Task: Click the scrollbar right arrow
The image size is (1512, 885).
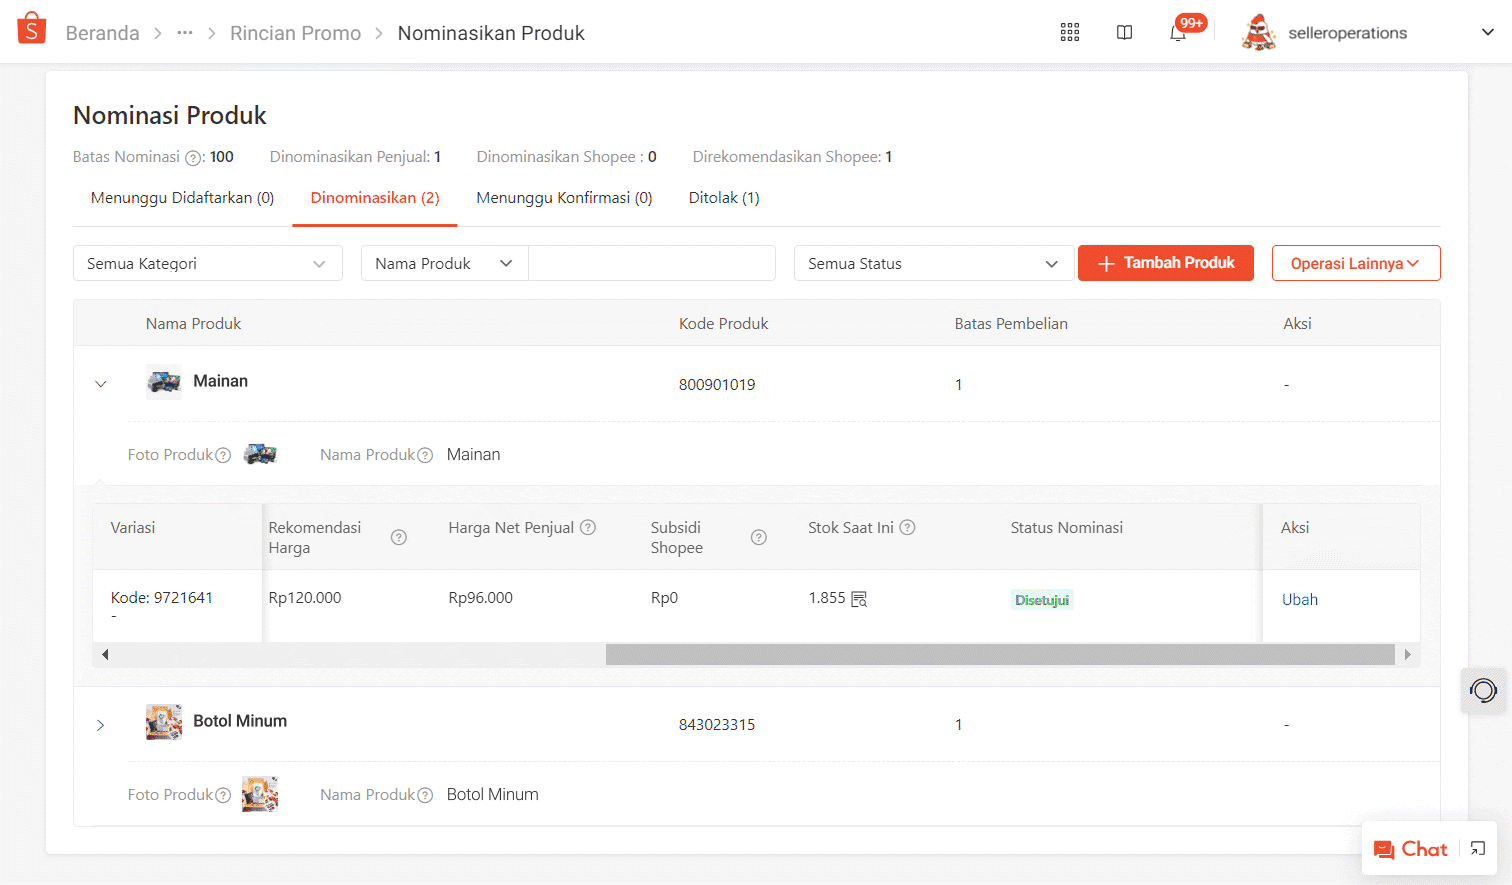Action: click(1407, 655)
